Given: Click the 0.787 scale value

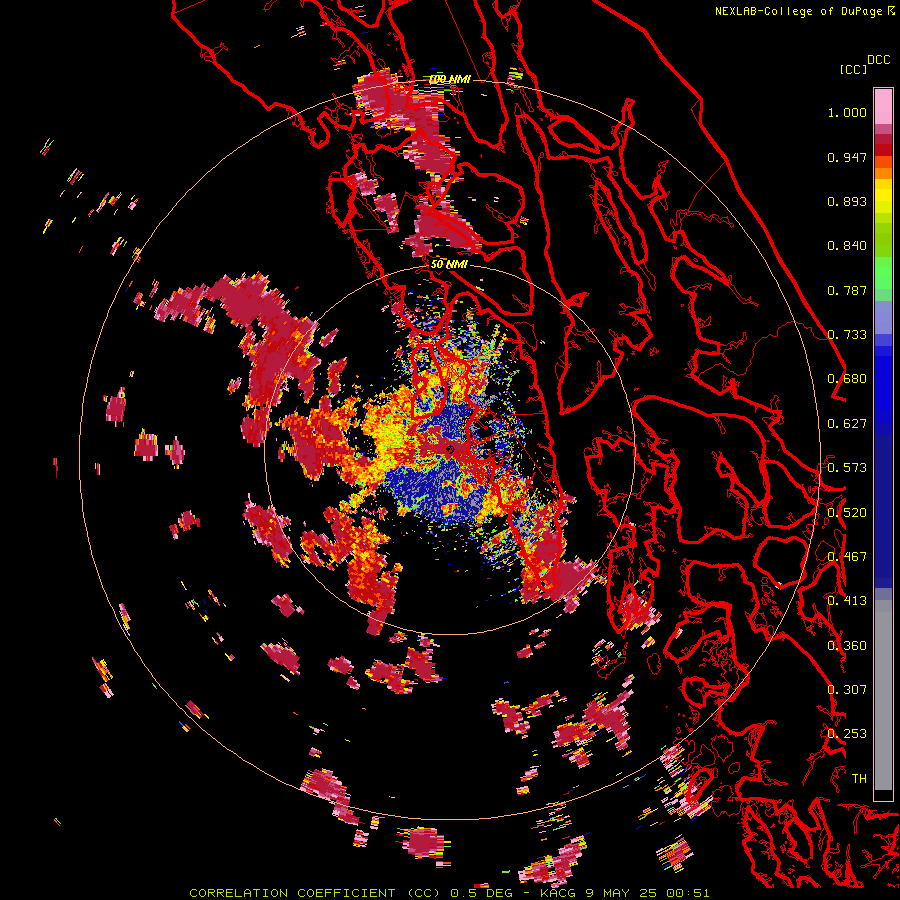Looking at the screenshot, I should tap(847, 290).
